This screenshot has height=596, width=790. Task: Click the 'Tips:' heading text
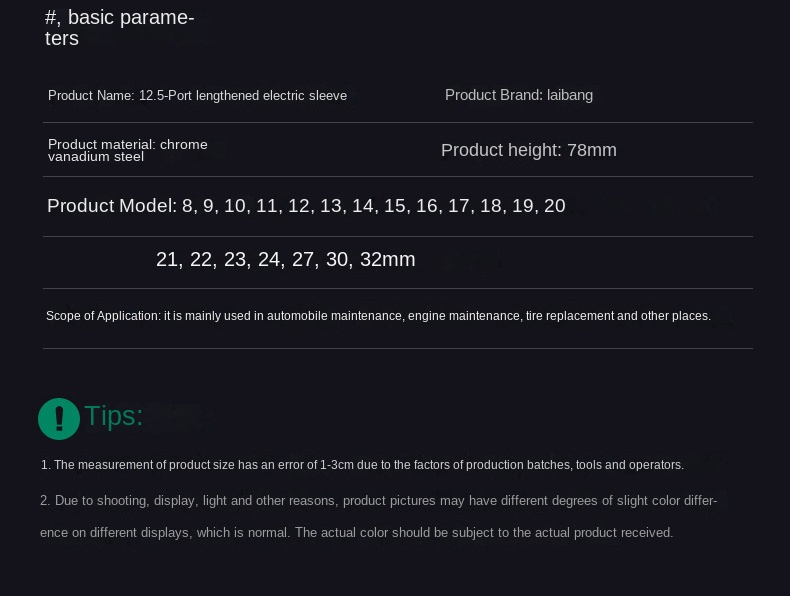(x=114, y=416)
